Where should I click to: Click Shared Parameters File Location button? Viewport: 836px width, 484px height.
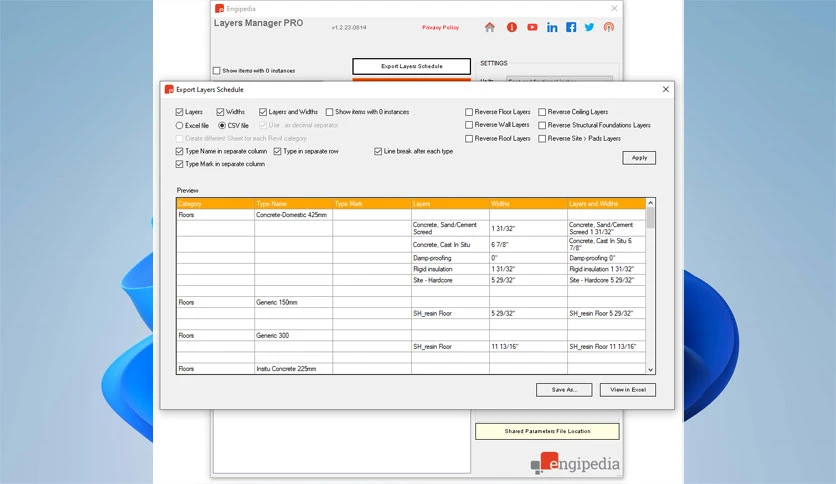click(547, 431)
